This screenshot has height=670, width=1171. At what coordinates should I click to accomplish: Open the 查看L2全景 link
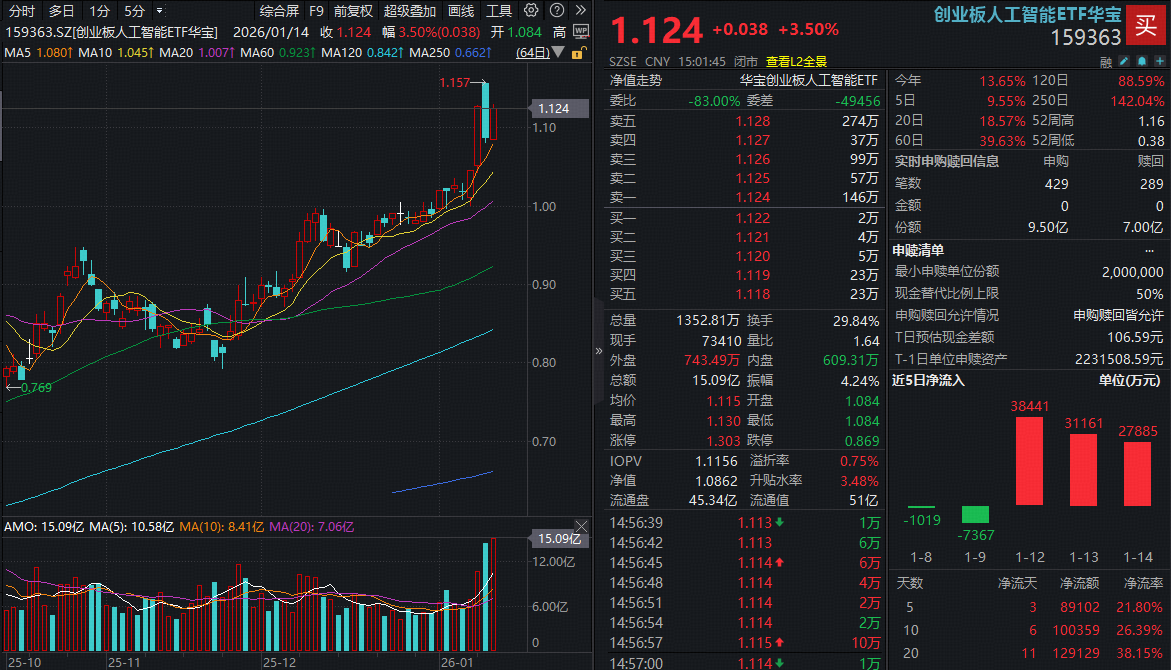(x=796, y=60)
